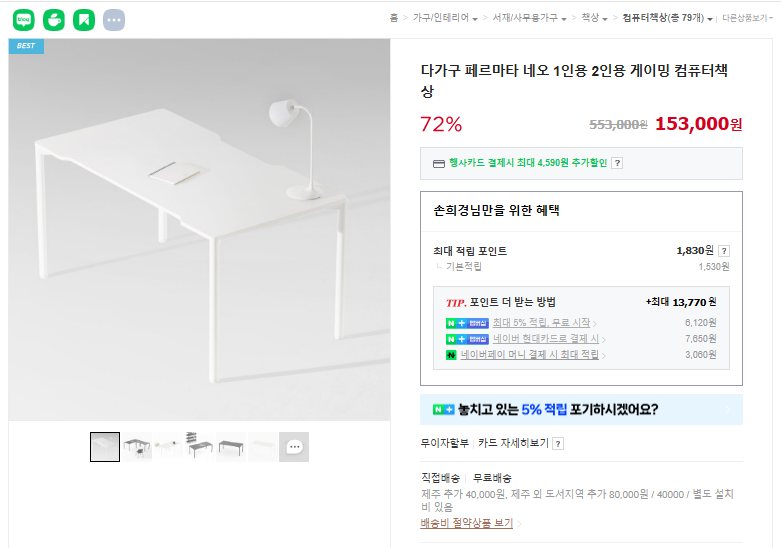This screenshot has height=548, width=781.
Task: Go to 홈 in breadcrumb
Action: 394,18
